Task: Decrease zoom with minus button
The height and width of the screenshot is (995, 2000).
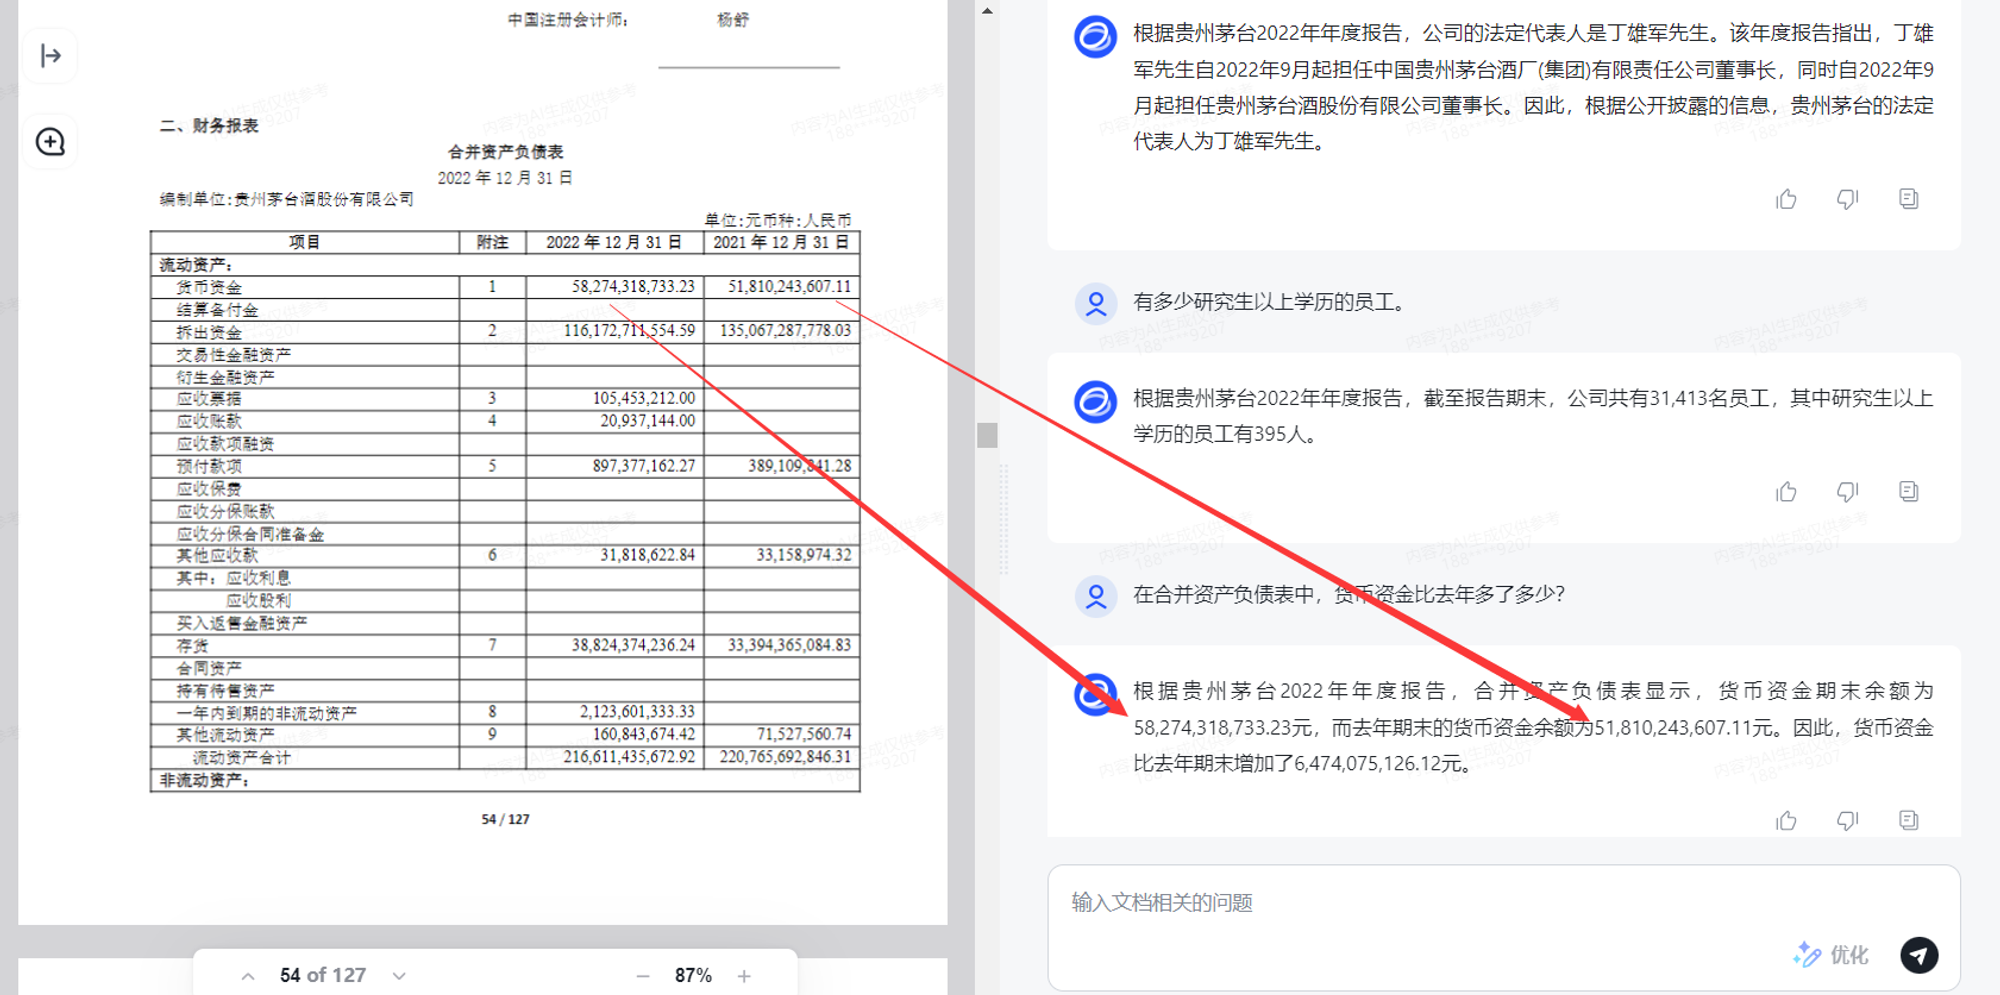Action: pyautogui.click(x=643, y=976)
